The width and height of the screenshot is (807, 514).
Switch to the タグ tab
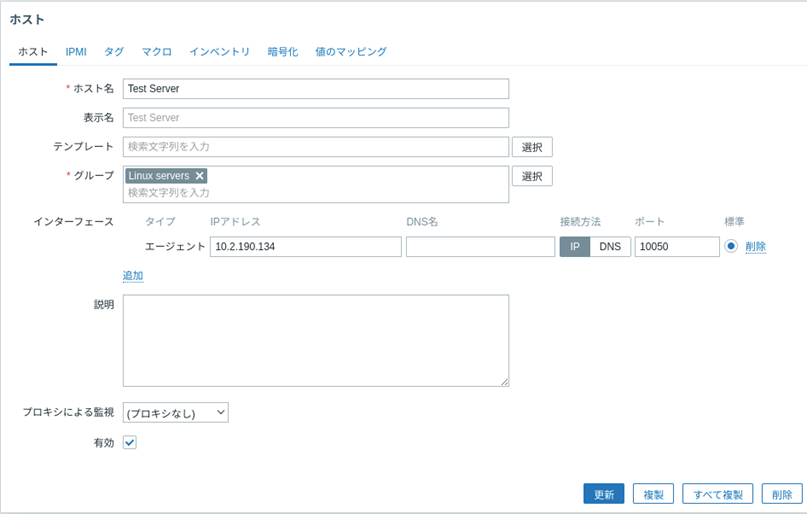114,51
